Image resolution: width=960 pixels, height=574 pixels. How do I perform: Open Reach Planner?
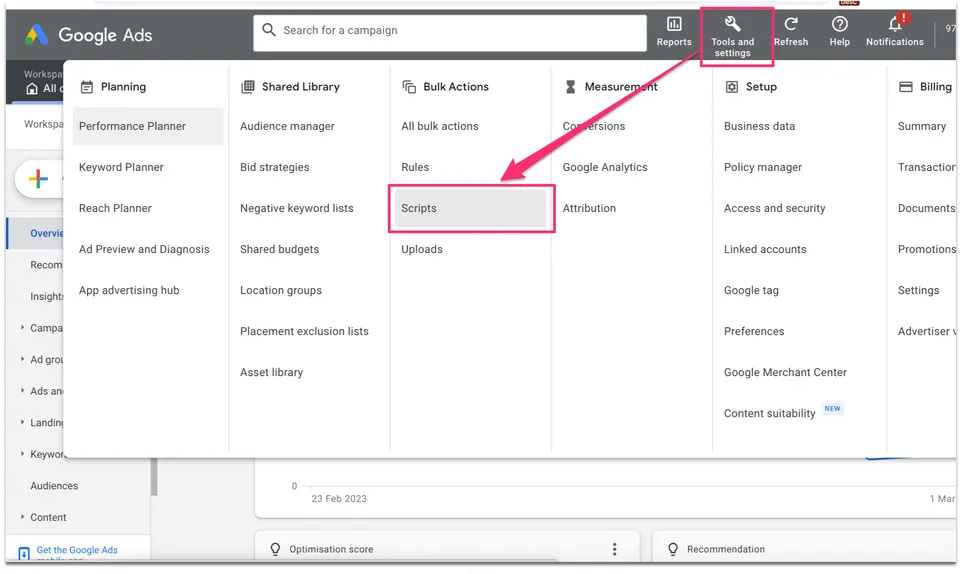pyautogui.click(x=115, y=208)
